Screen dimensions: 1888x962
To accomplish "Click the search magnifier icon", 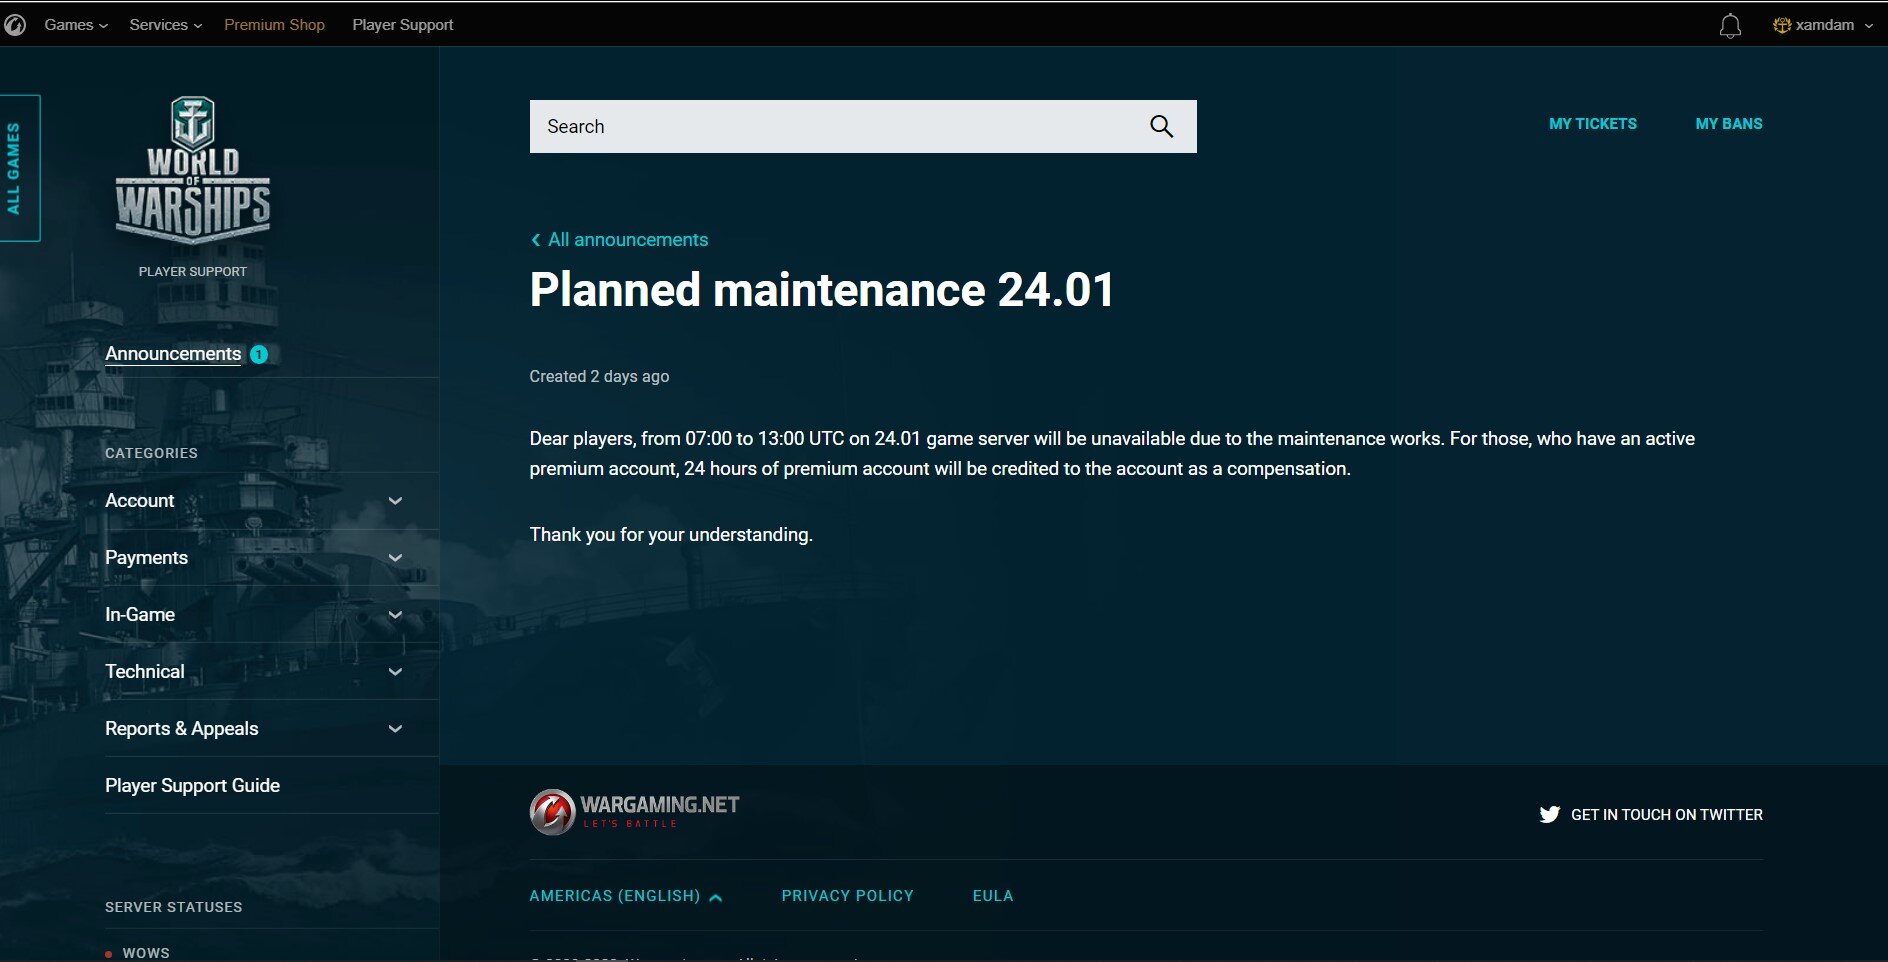I will coord(1161,126).
